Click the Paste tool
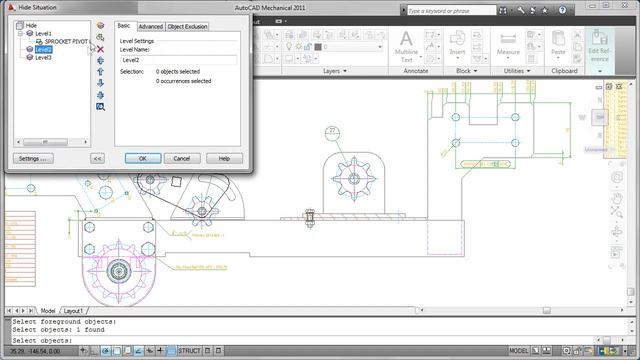640x360 pixels. [x=558, y=42]
